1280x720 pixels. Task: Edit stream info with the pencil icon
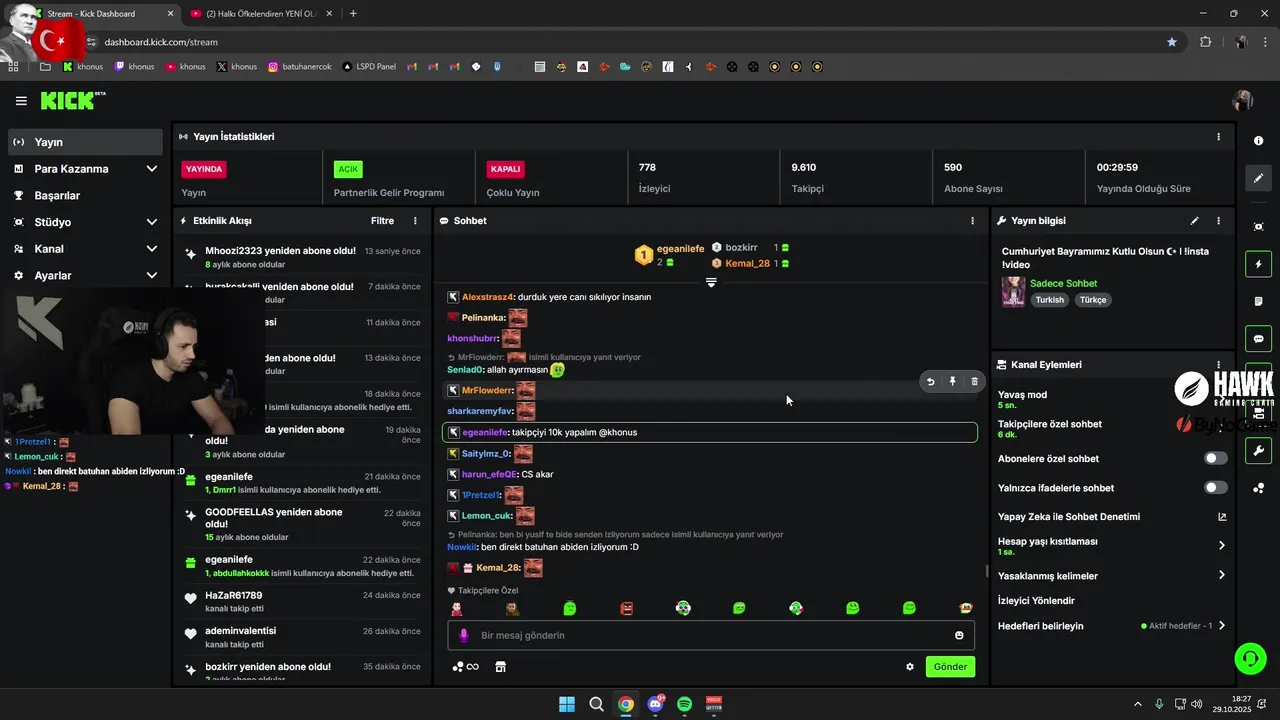tap(1194, 221)
